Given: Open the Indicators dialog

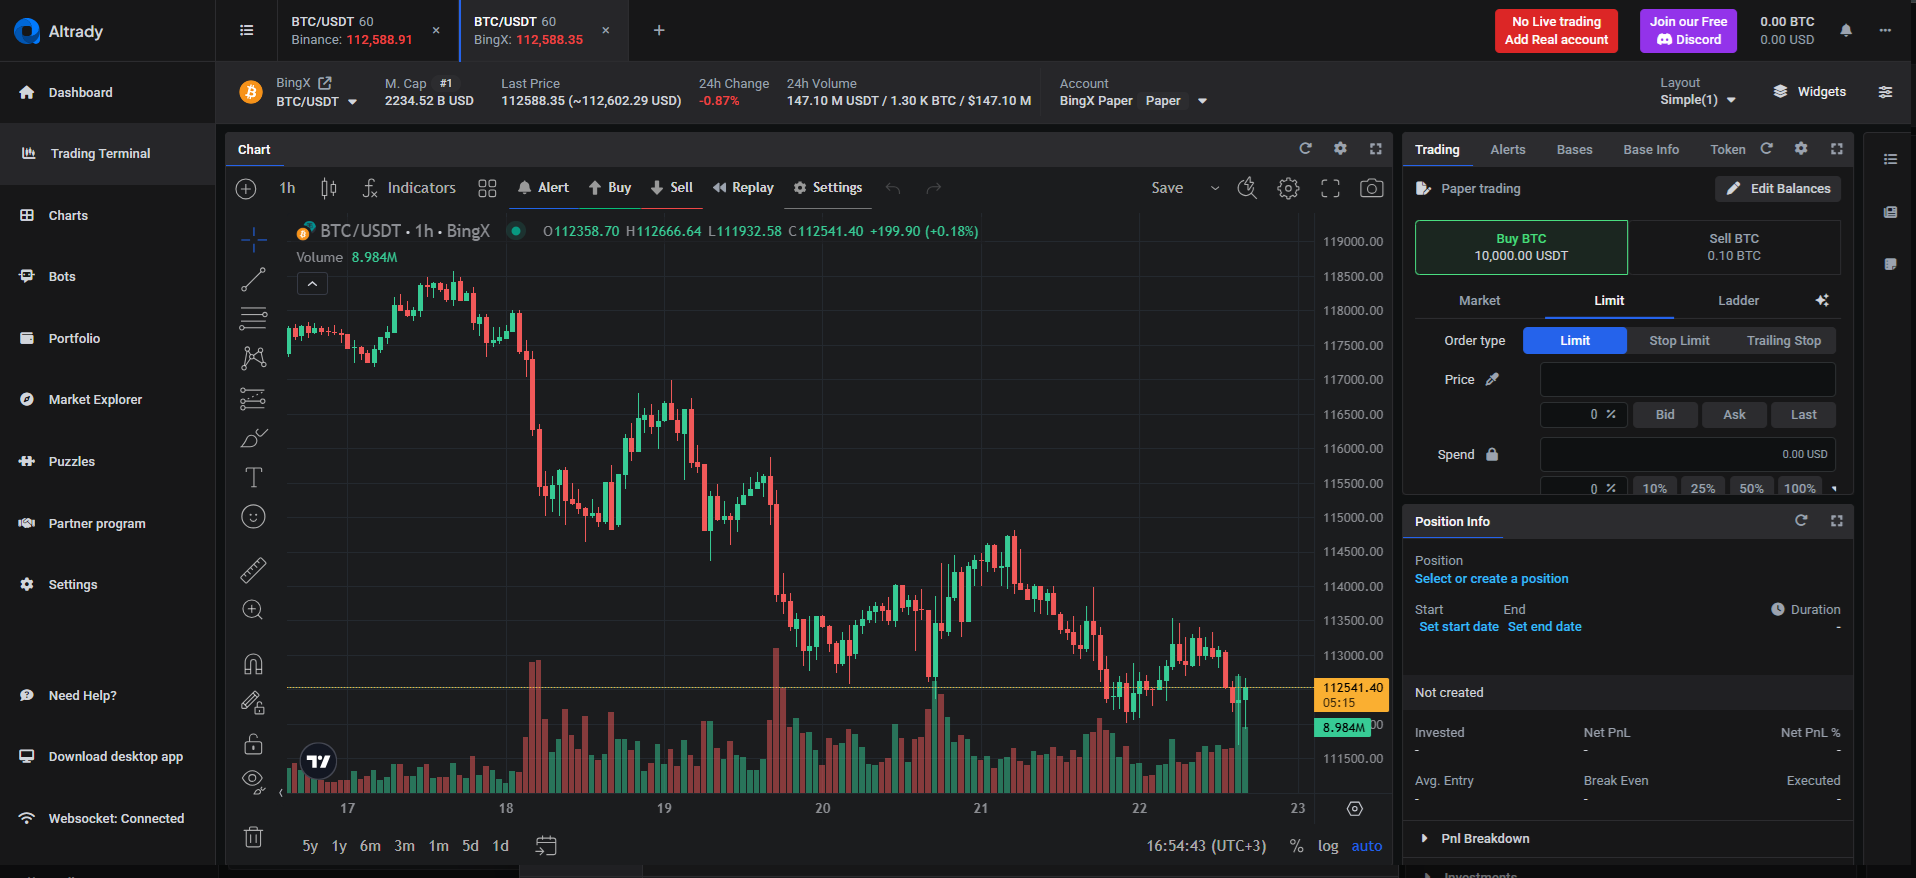Looking at the screenshot, I should [x=408, y=188].
